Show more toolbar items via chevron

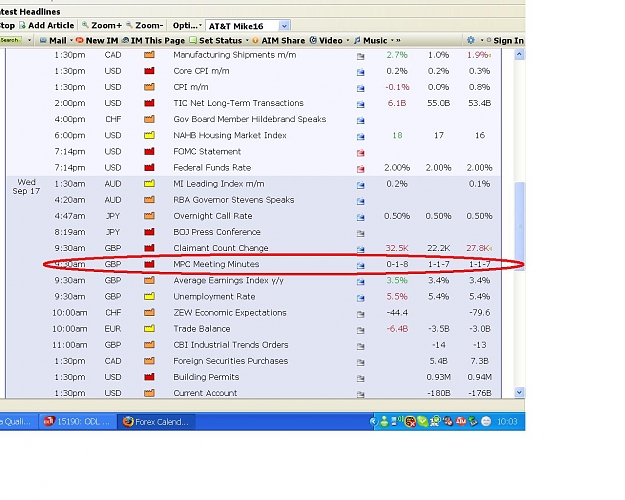point(398,41)
